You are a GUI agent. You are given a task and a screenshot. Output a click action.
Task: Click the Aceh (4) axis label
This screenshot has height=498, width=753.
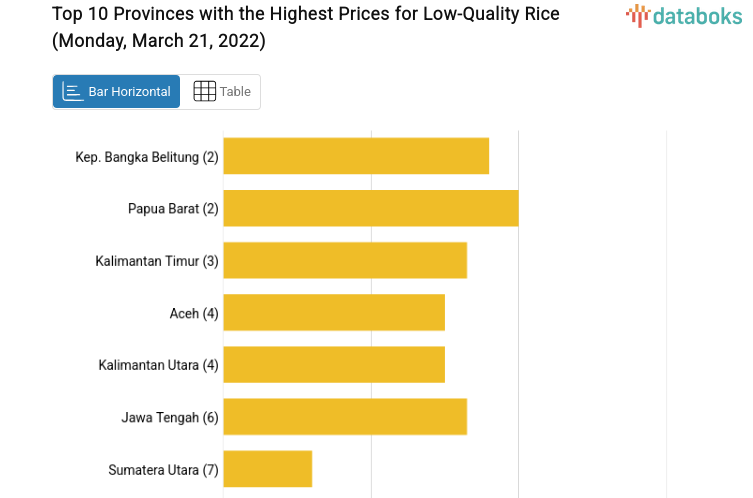[194, 313]
